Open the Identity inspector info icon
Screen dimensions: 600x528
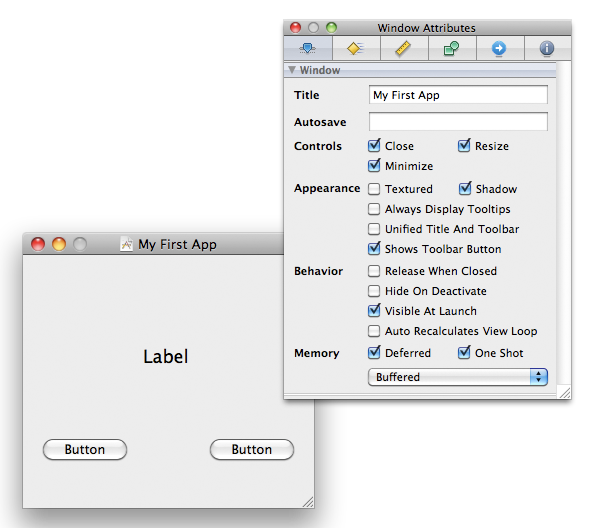coord(546,48)
